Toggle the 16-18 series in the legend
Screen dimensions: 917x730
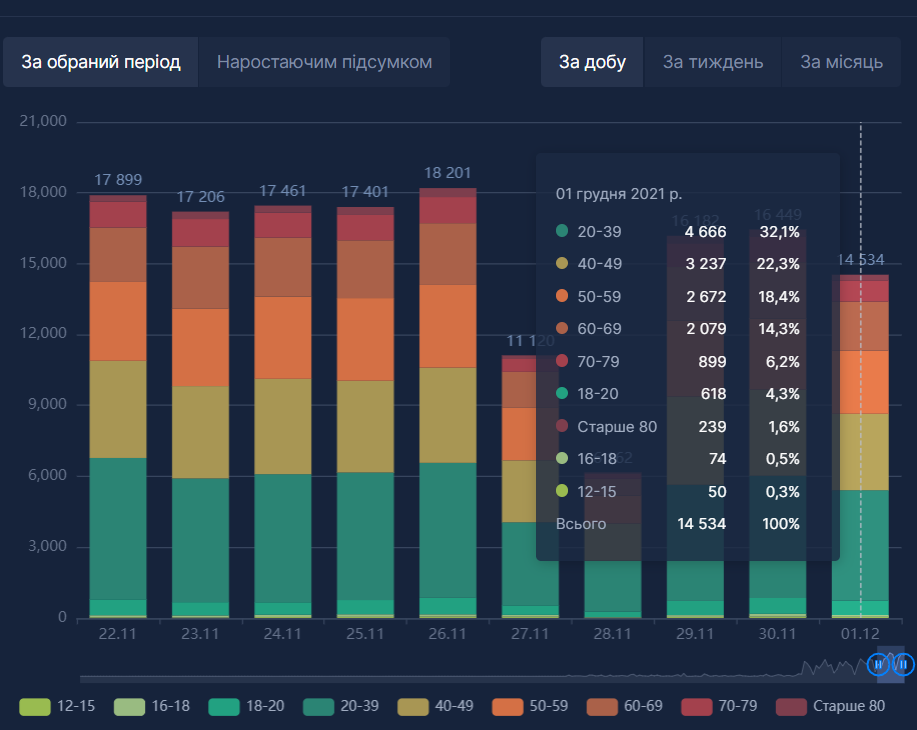pyautogui.click(x=153, y=706)
